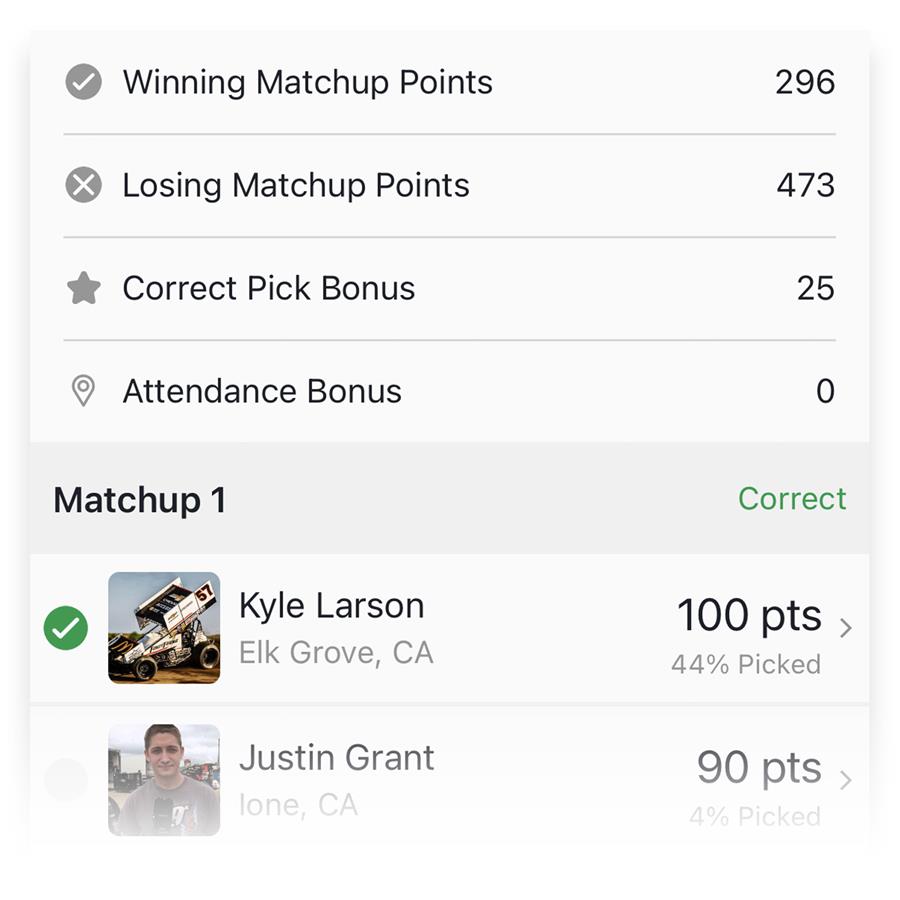This screenshot has width=900, height=900.
Task: Open Kyle Larson's sprint car thumbnail
Action: tap(164, 628)
